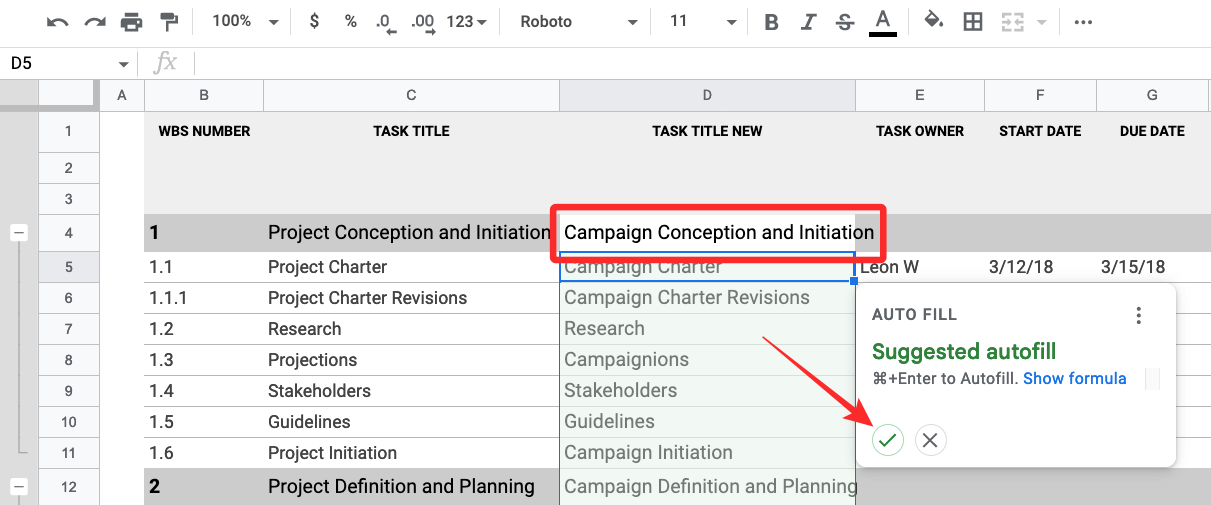Click the 3/15/18 due date cell
Screen dimensions: 1211x505
1153,267
